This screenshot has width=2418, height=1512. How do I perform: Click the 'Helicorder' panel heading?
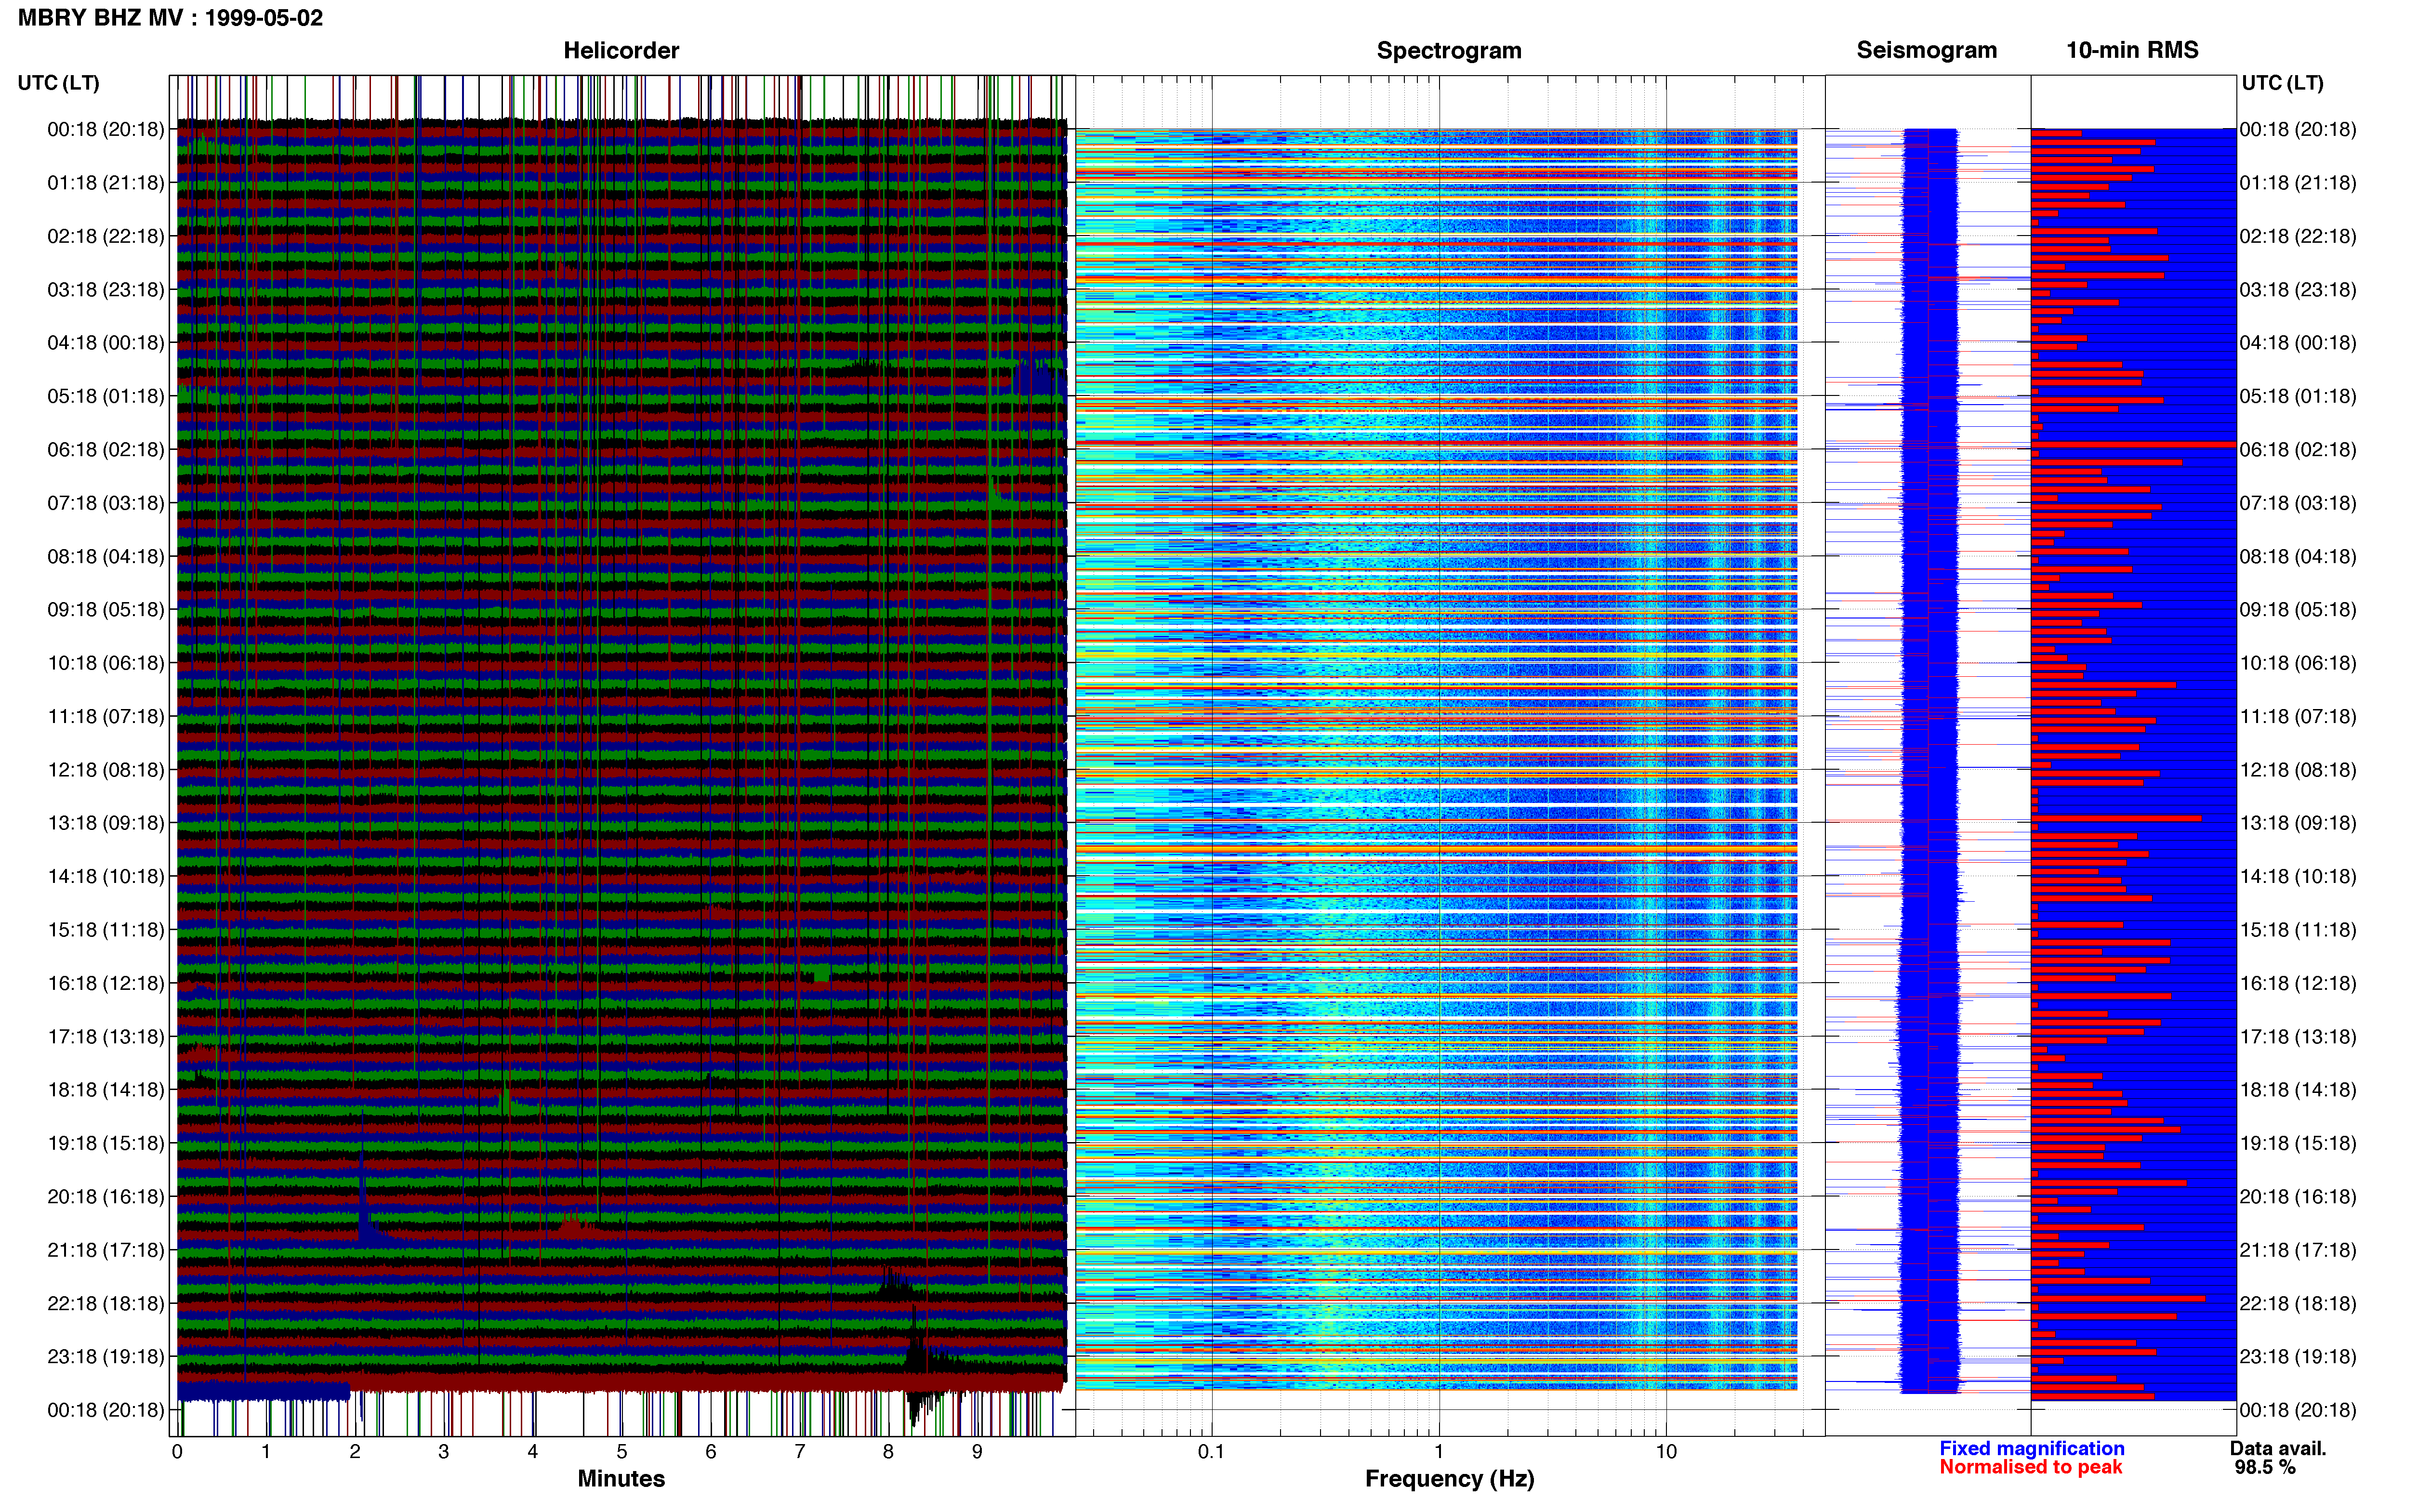click(621, 50)
